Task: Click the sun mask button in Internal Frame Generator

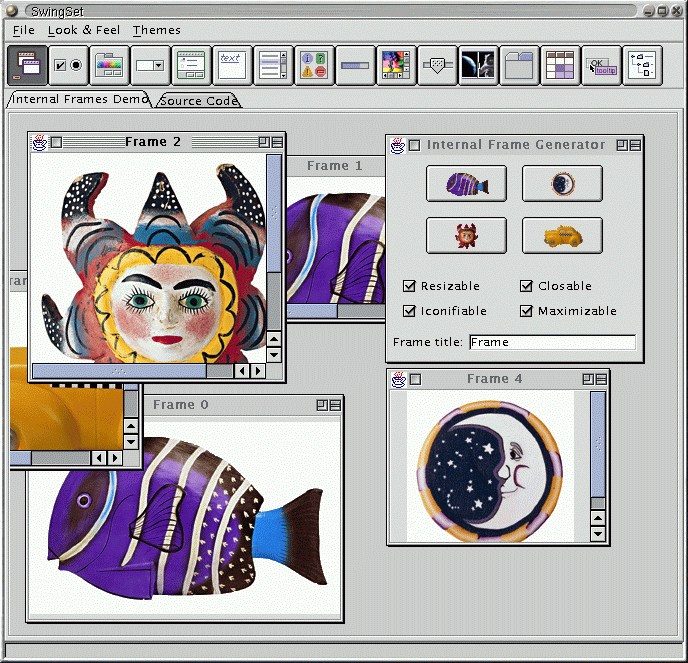Action: pyautogui.click(x=466, y=235)
